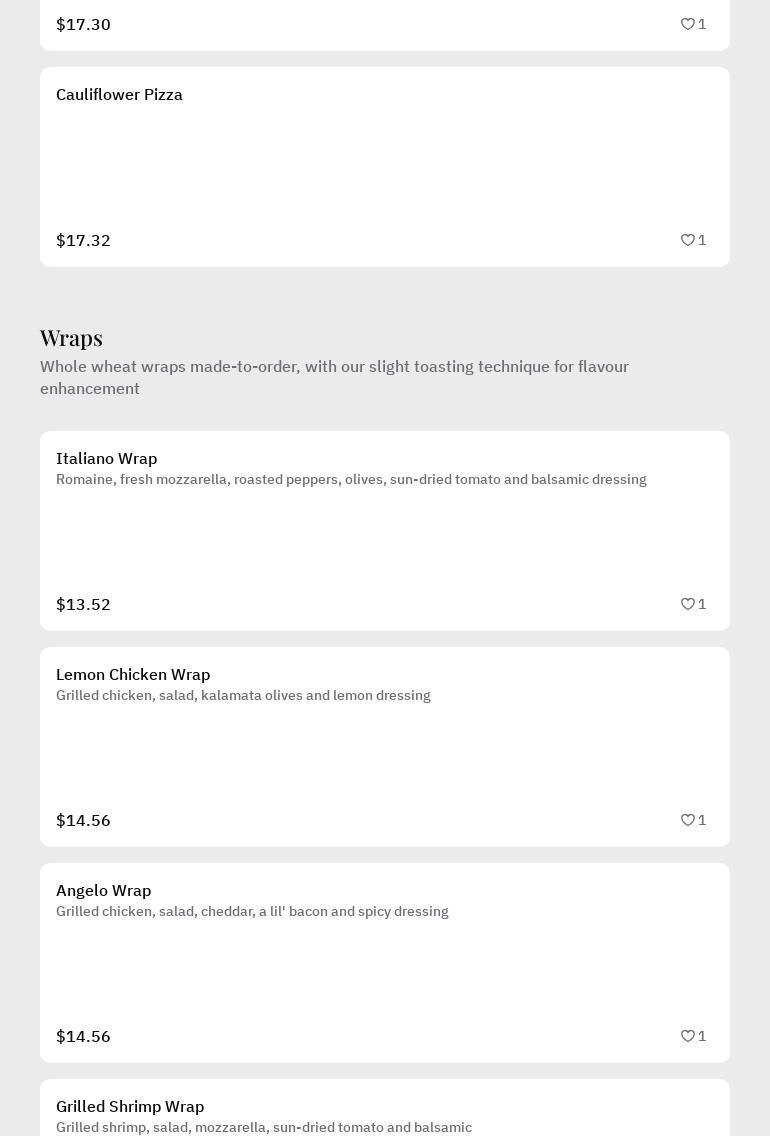Like the item priced $17.30
This screenshot has width=770, height=1136.
tap(688, 24)
